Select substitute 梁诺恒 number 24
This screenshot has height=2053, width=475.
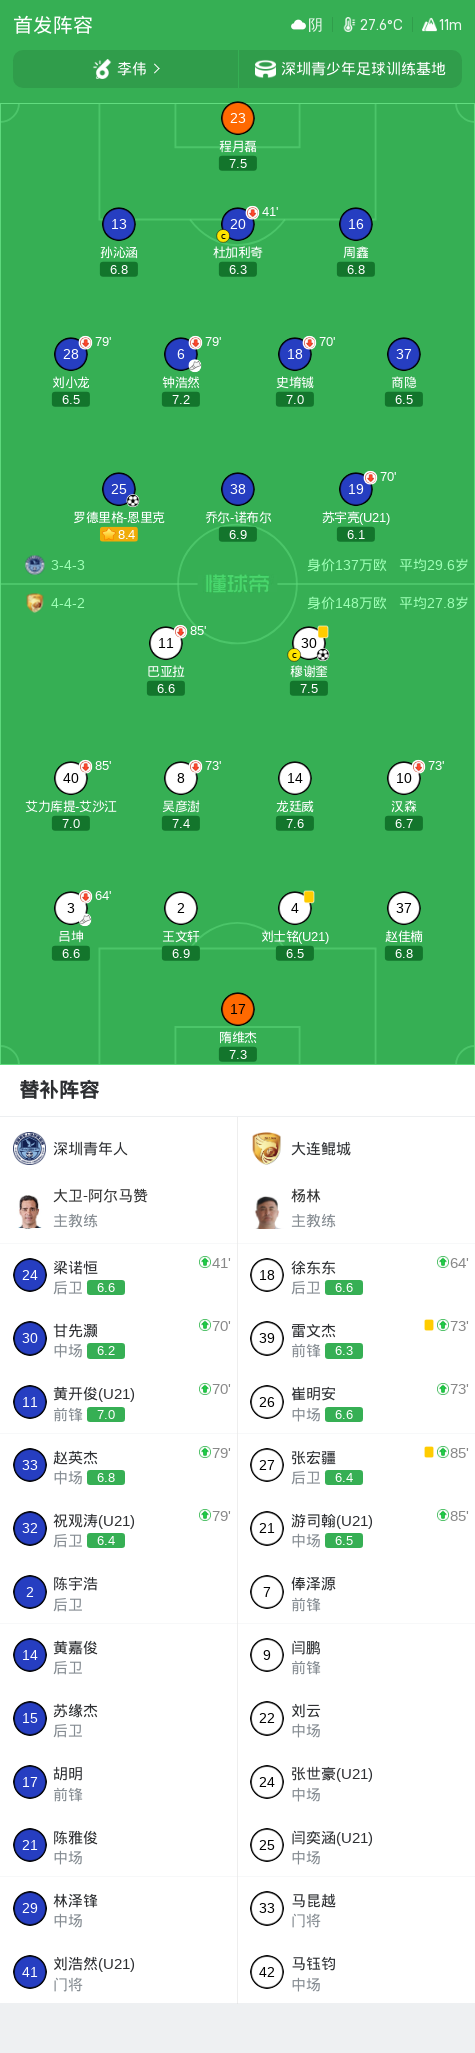pyautogui.click(x=119, y=1275)
